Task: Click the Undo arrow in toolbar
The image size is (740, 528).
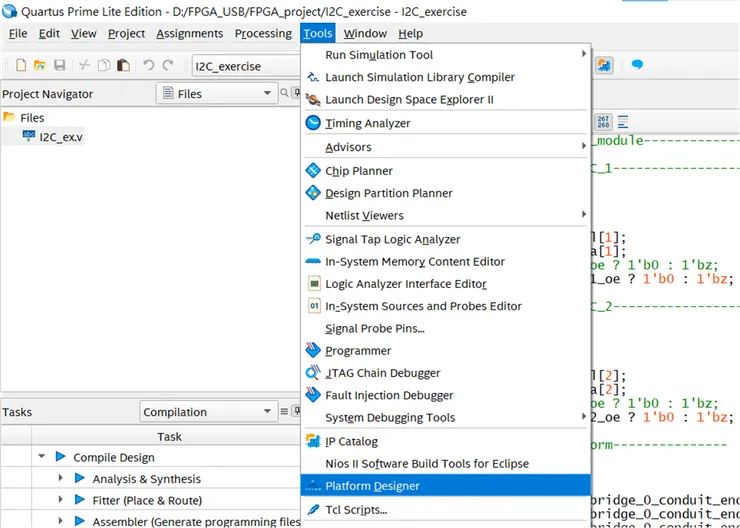Action: click(148, 65)
